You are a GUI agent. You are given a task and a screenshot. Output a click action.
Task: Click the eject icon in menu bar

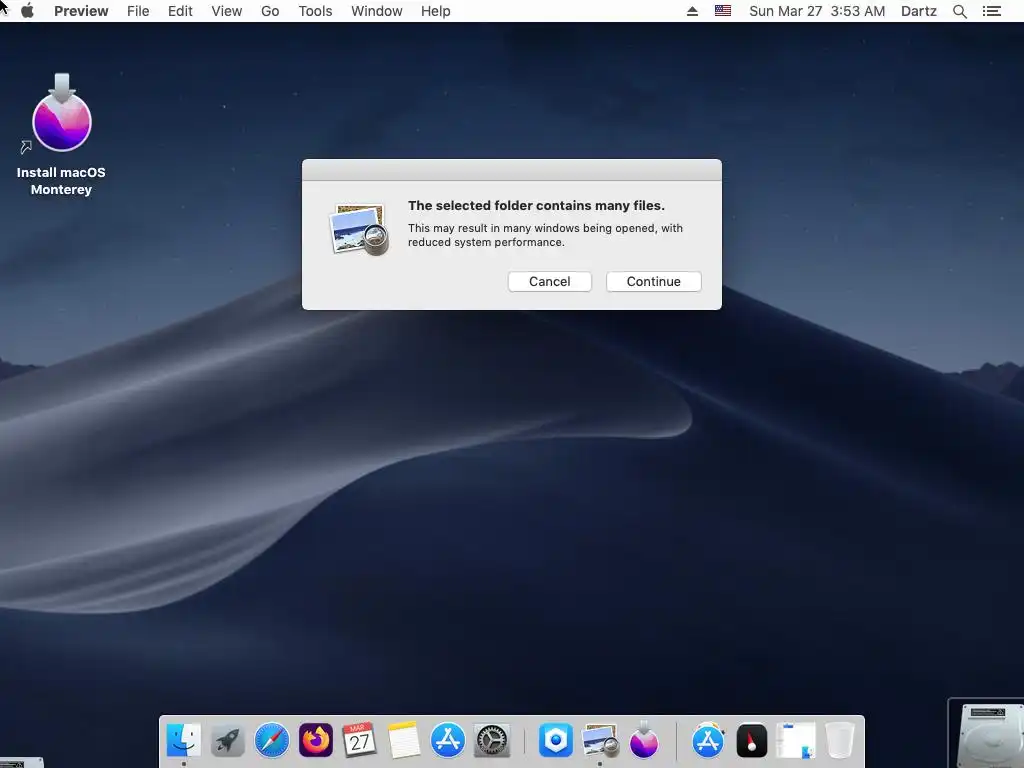click(692, 11)
